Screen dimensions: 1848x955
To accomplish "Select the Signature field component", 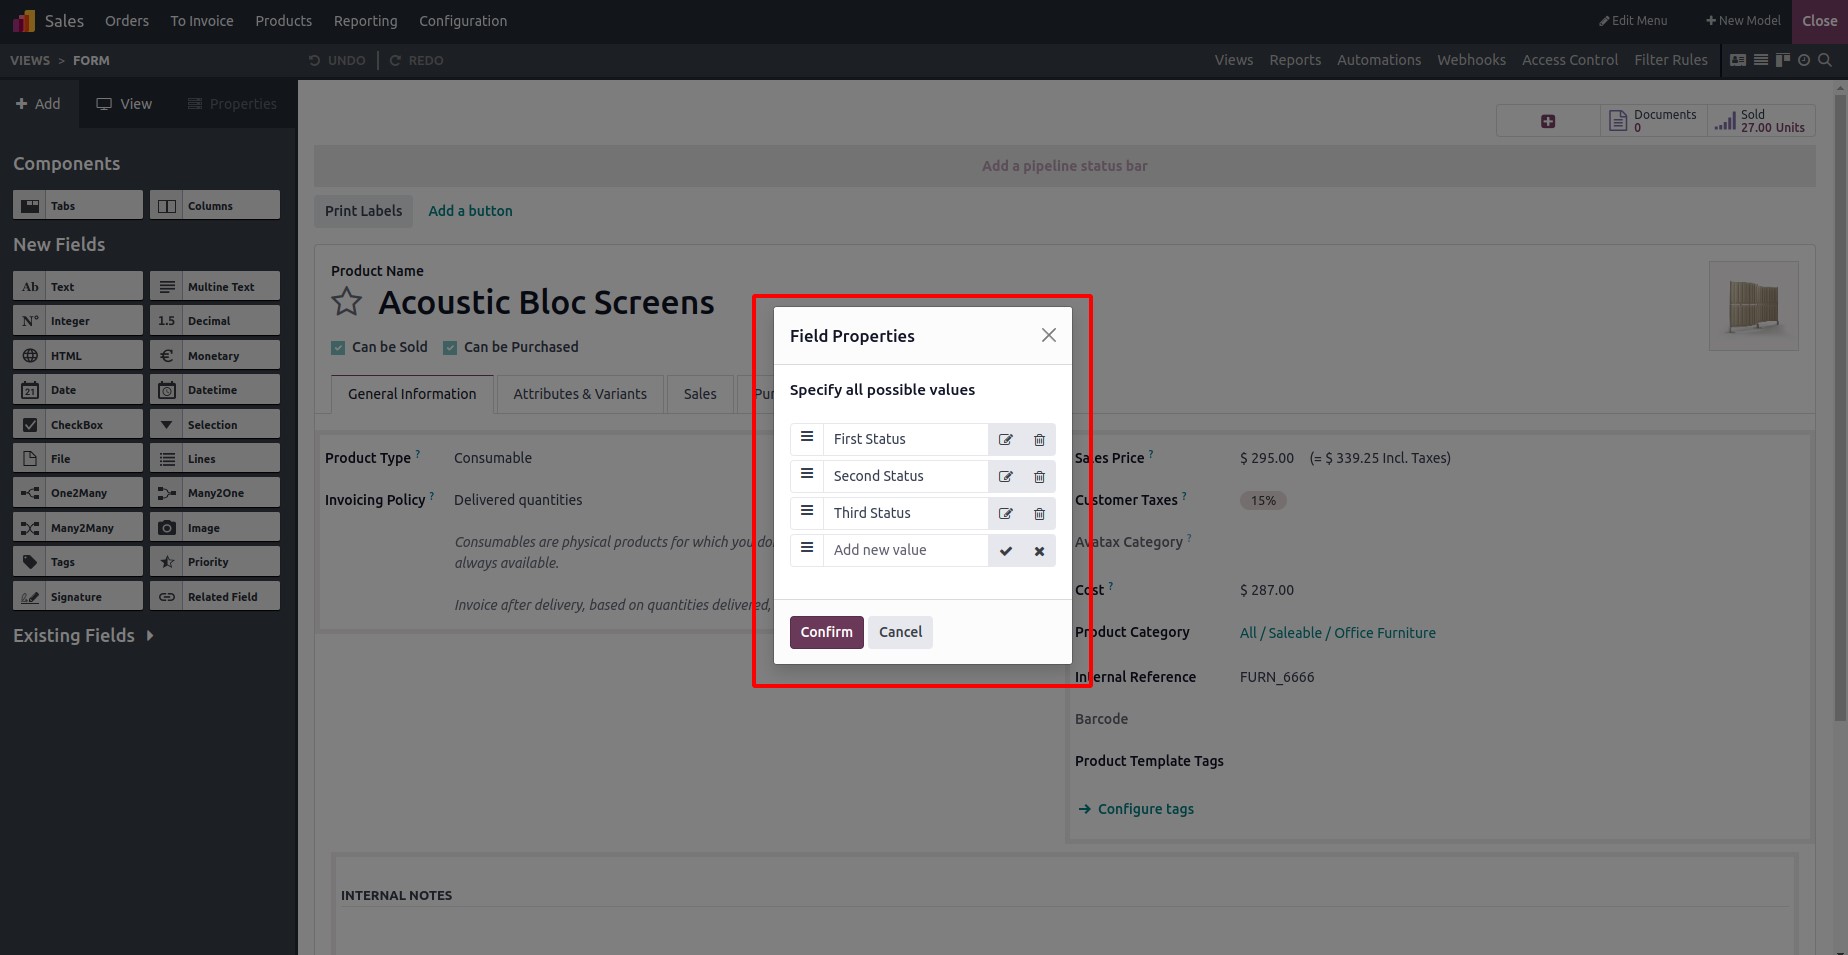I will [x=78, y=597].
